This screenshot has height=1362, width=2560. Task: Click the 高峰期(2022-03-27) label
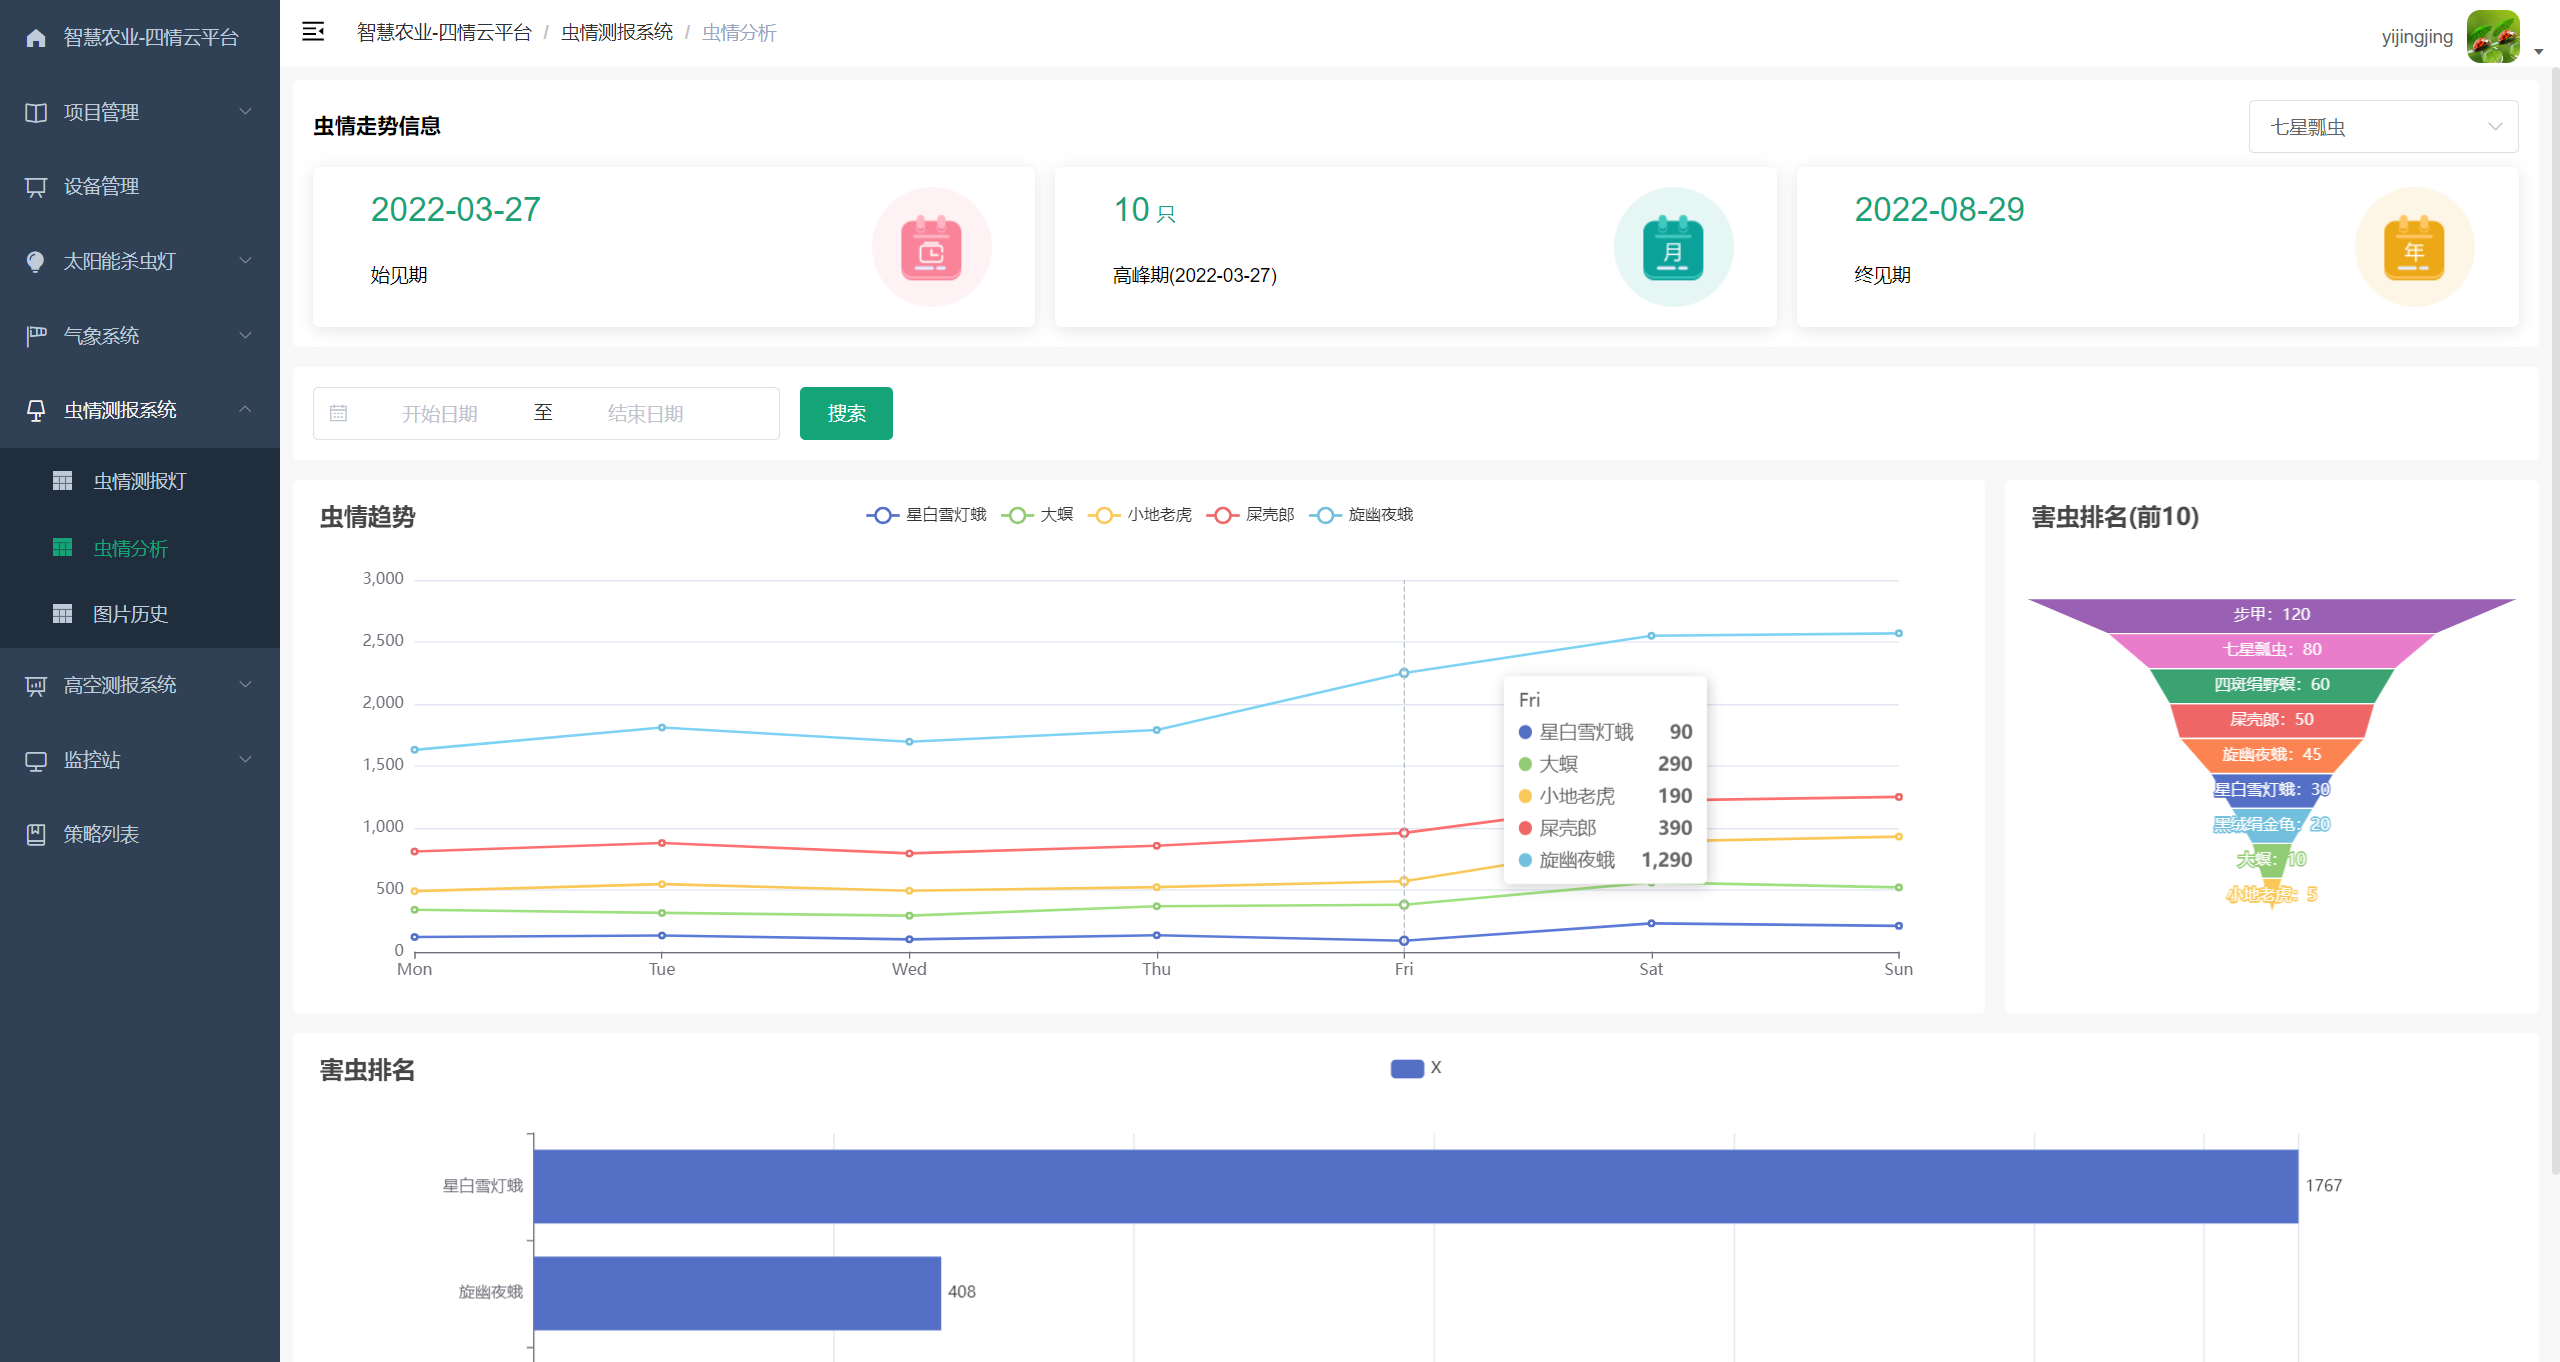click(x=1194, y=276)
